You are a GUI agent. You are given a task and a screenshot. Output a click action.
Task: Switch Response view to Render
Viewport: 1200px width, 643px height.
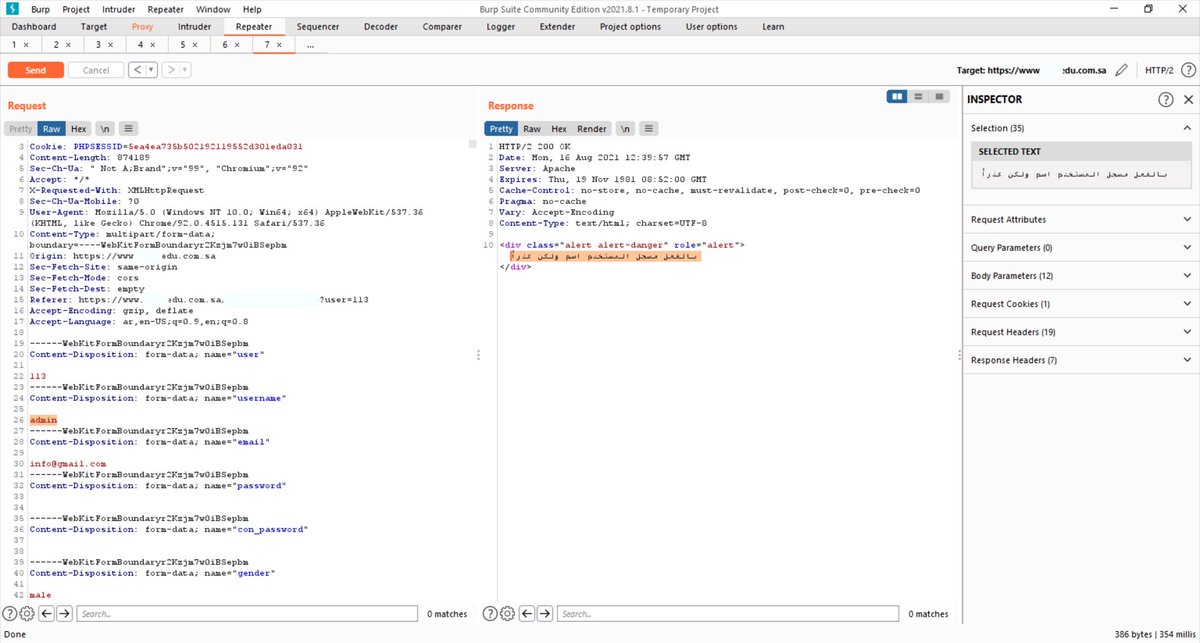[x=592, y=129]
